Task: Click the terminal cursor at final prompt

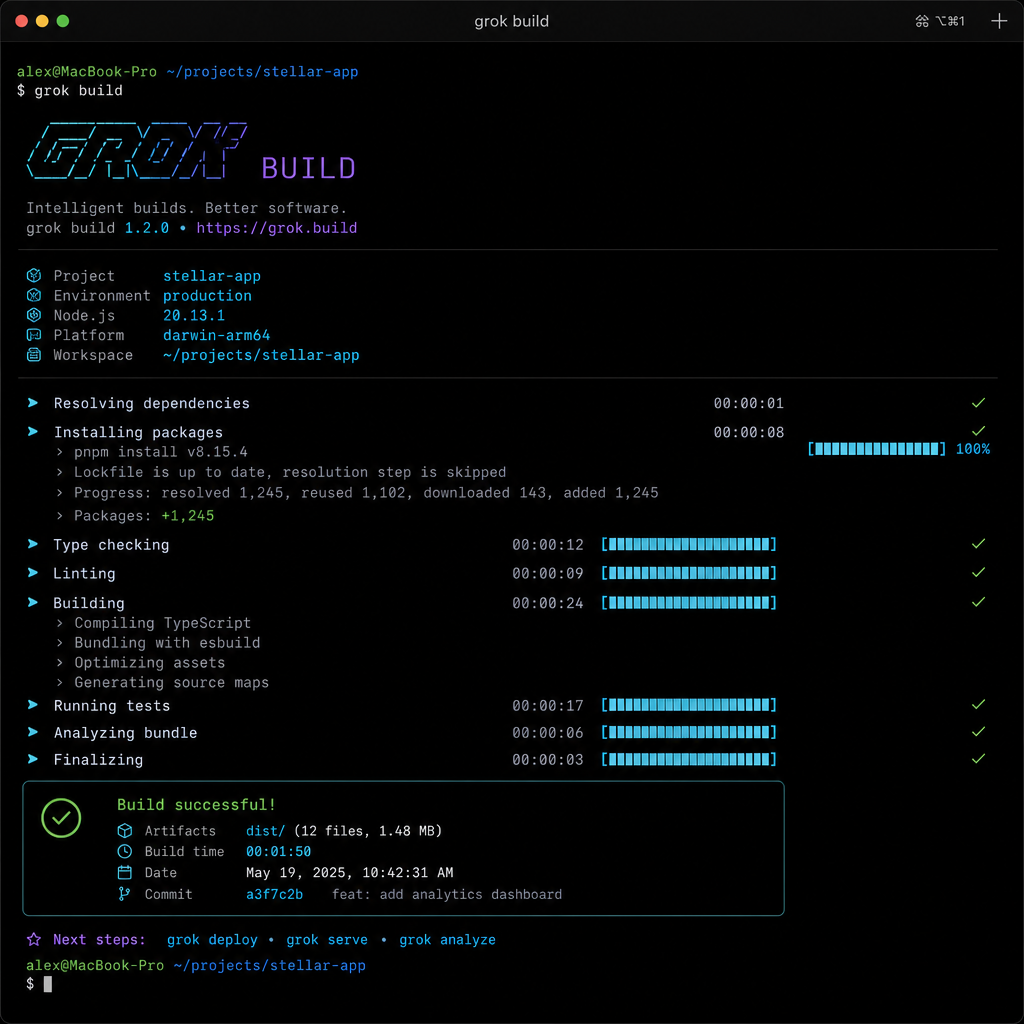Action: (x=48, y=984)
